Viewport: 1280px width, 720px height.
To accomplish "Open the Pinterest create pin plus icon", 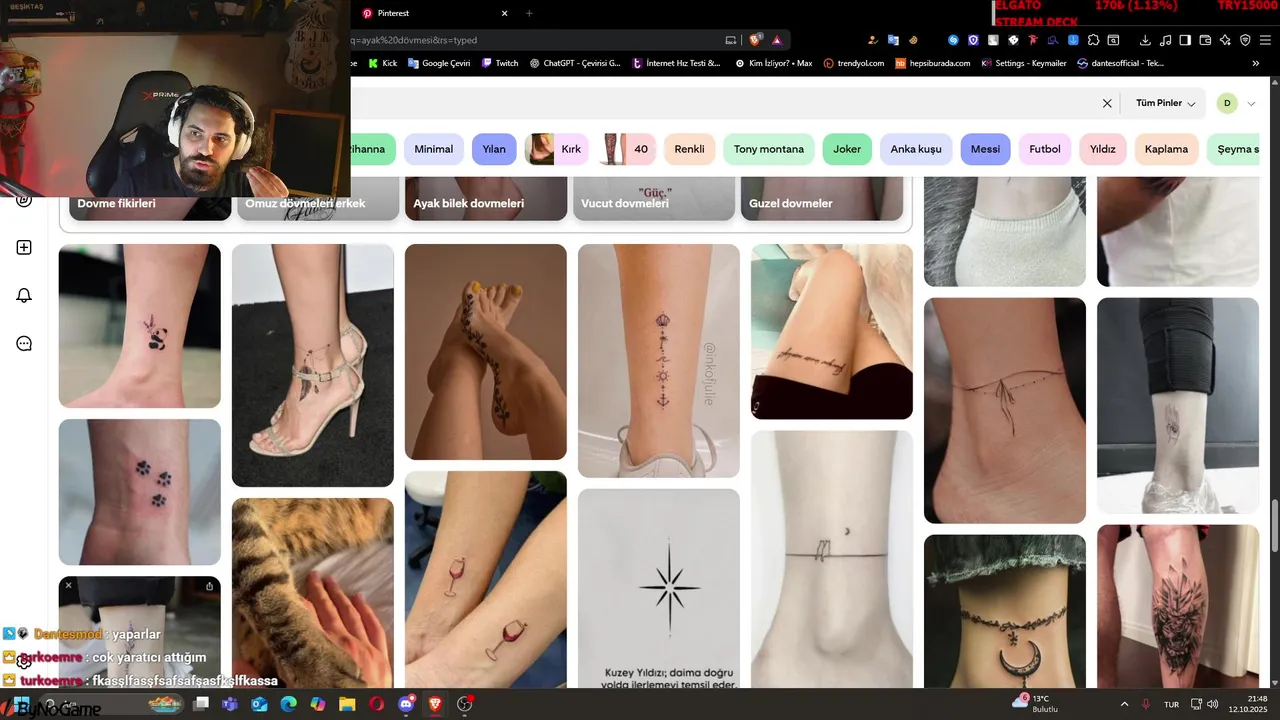I will pos(24,248).
